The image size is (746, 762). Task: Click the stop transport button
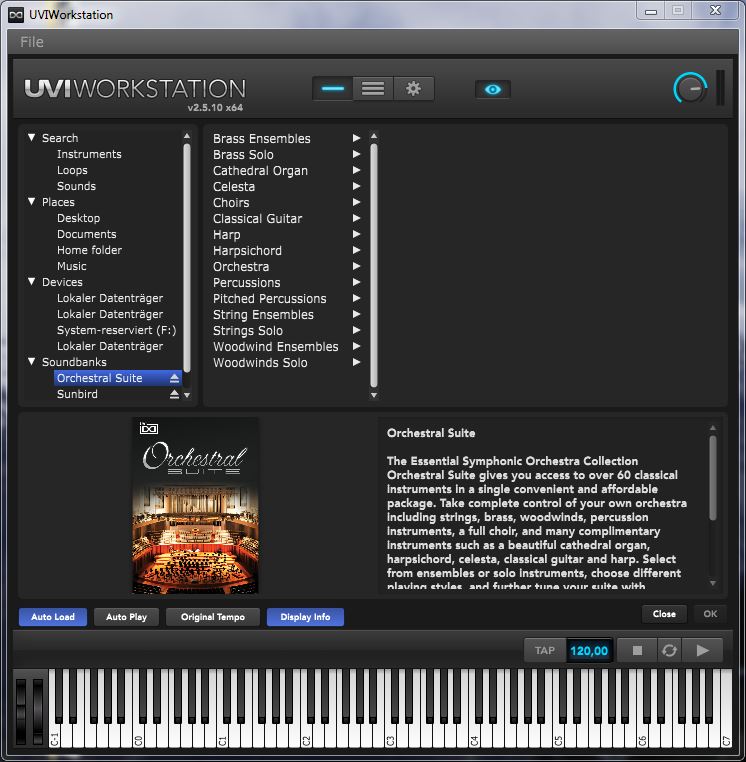click(637, 650)
